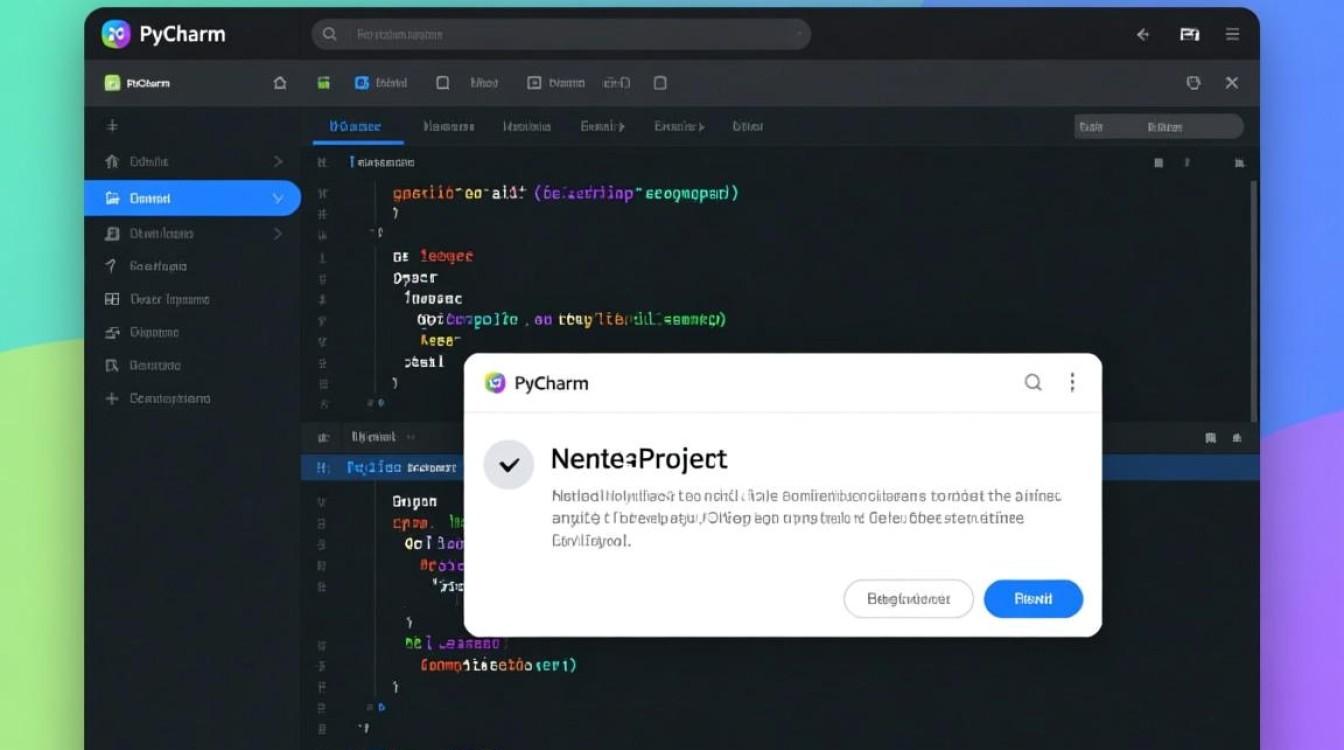
Task: Click the green icon in the toolbar
Action: click(323, 84)
